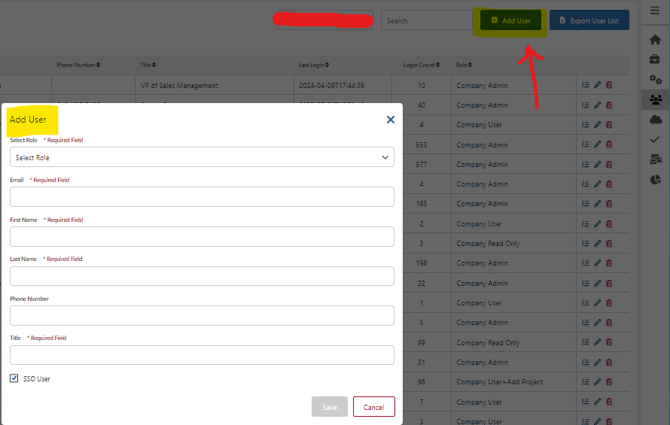670x425 pixels.
Task: Delete the first user row using trash icon
Action: click(608, 86)
